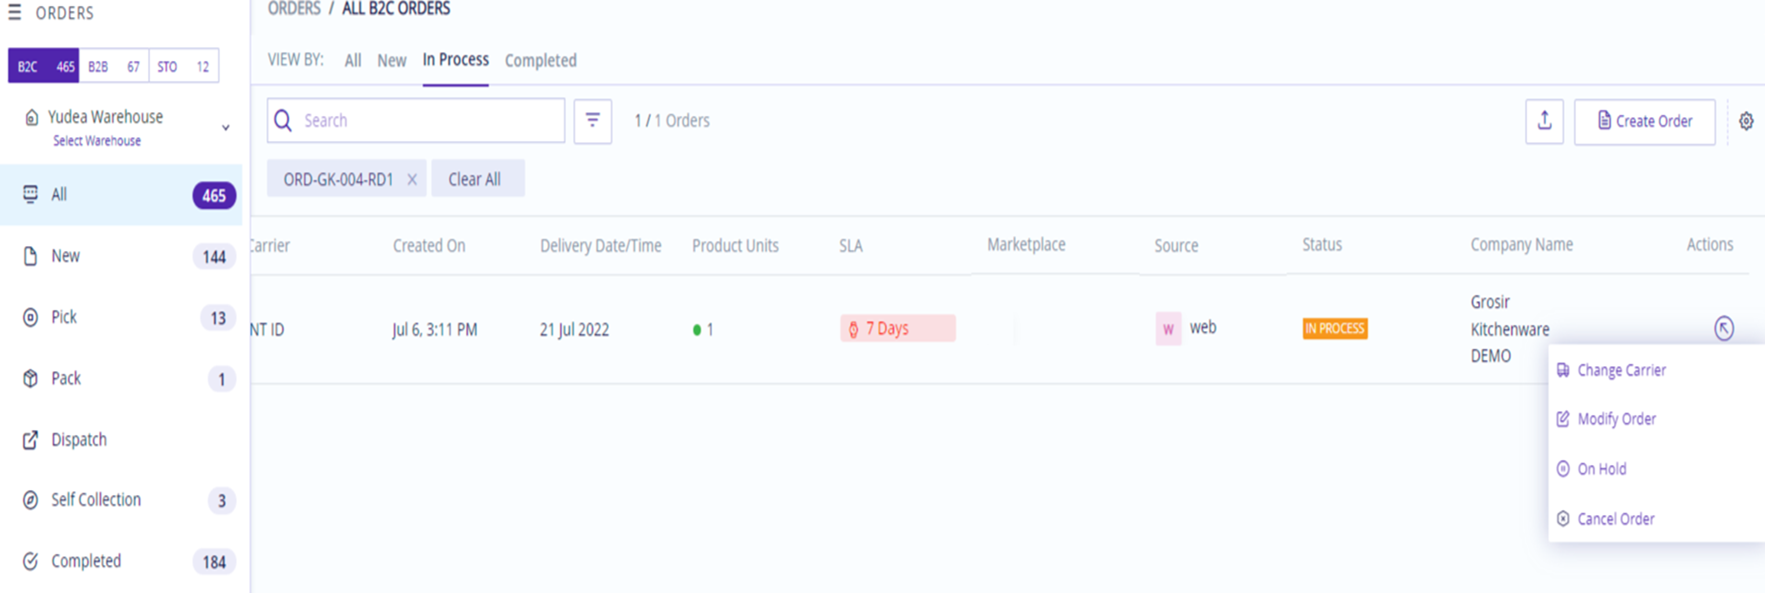Open the settings gear beside Create Order
Image resolution: width=1765 pixels, height=593 pixels.
coord(1746,121)
